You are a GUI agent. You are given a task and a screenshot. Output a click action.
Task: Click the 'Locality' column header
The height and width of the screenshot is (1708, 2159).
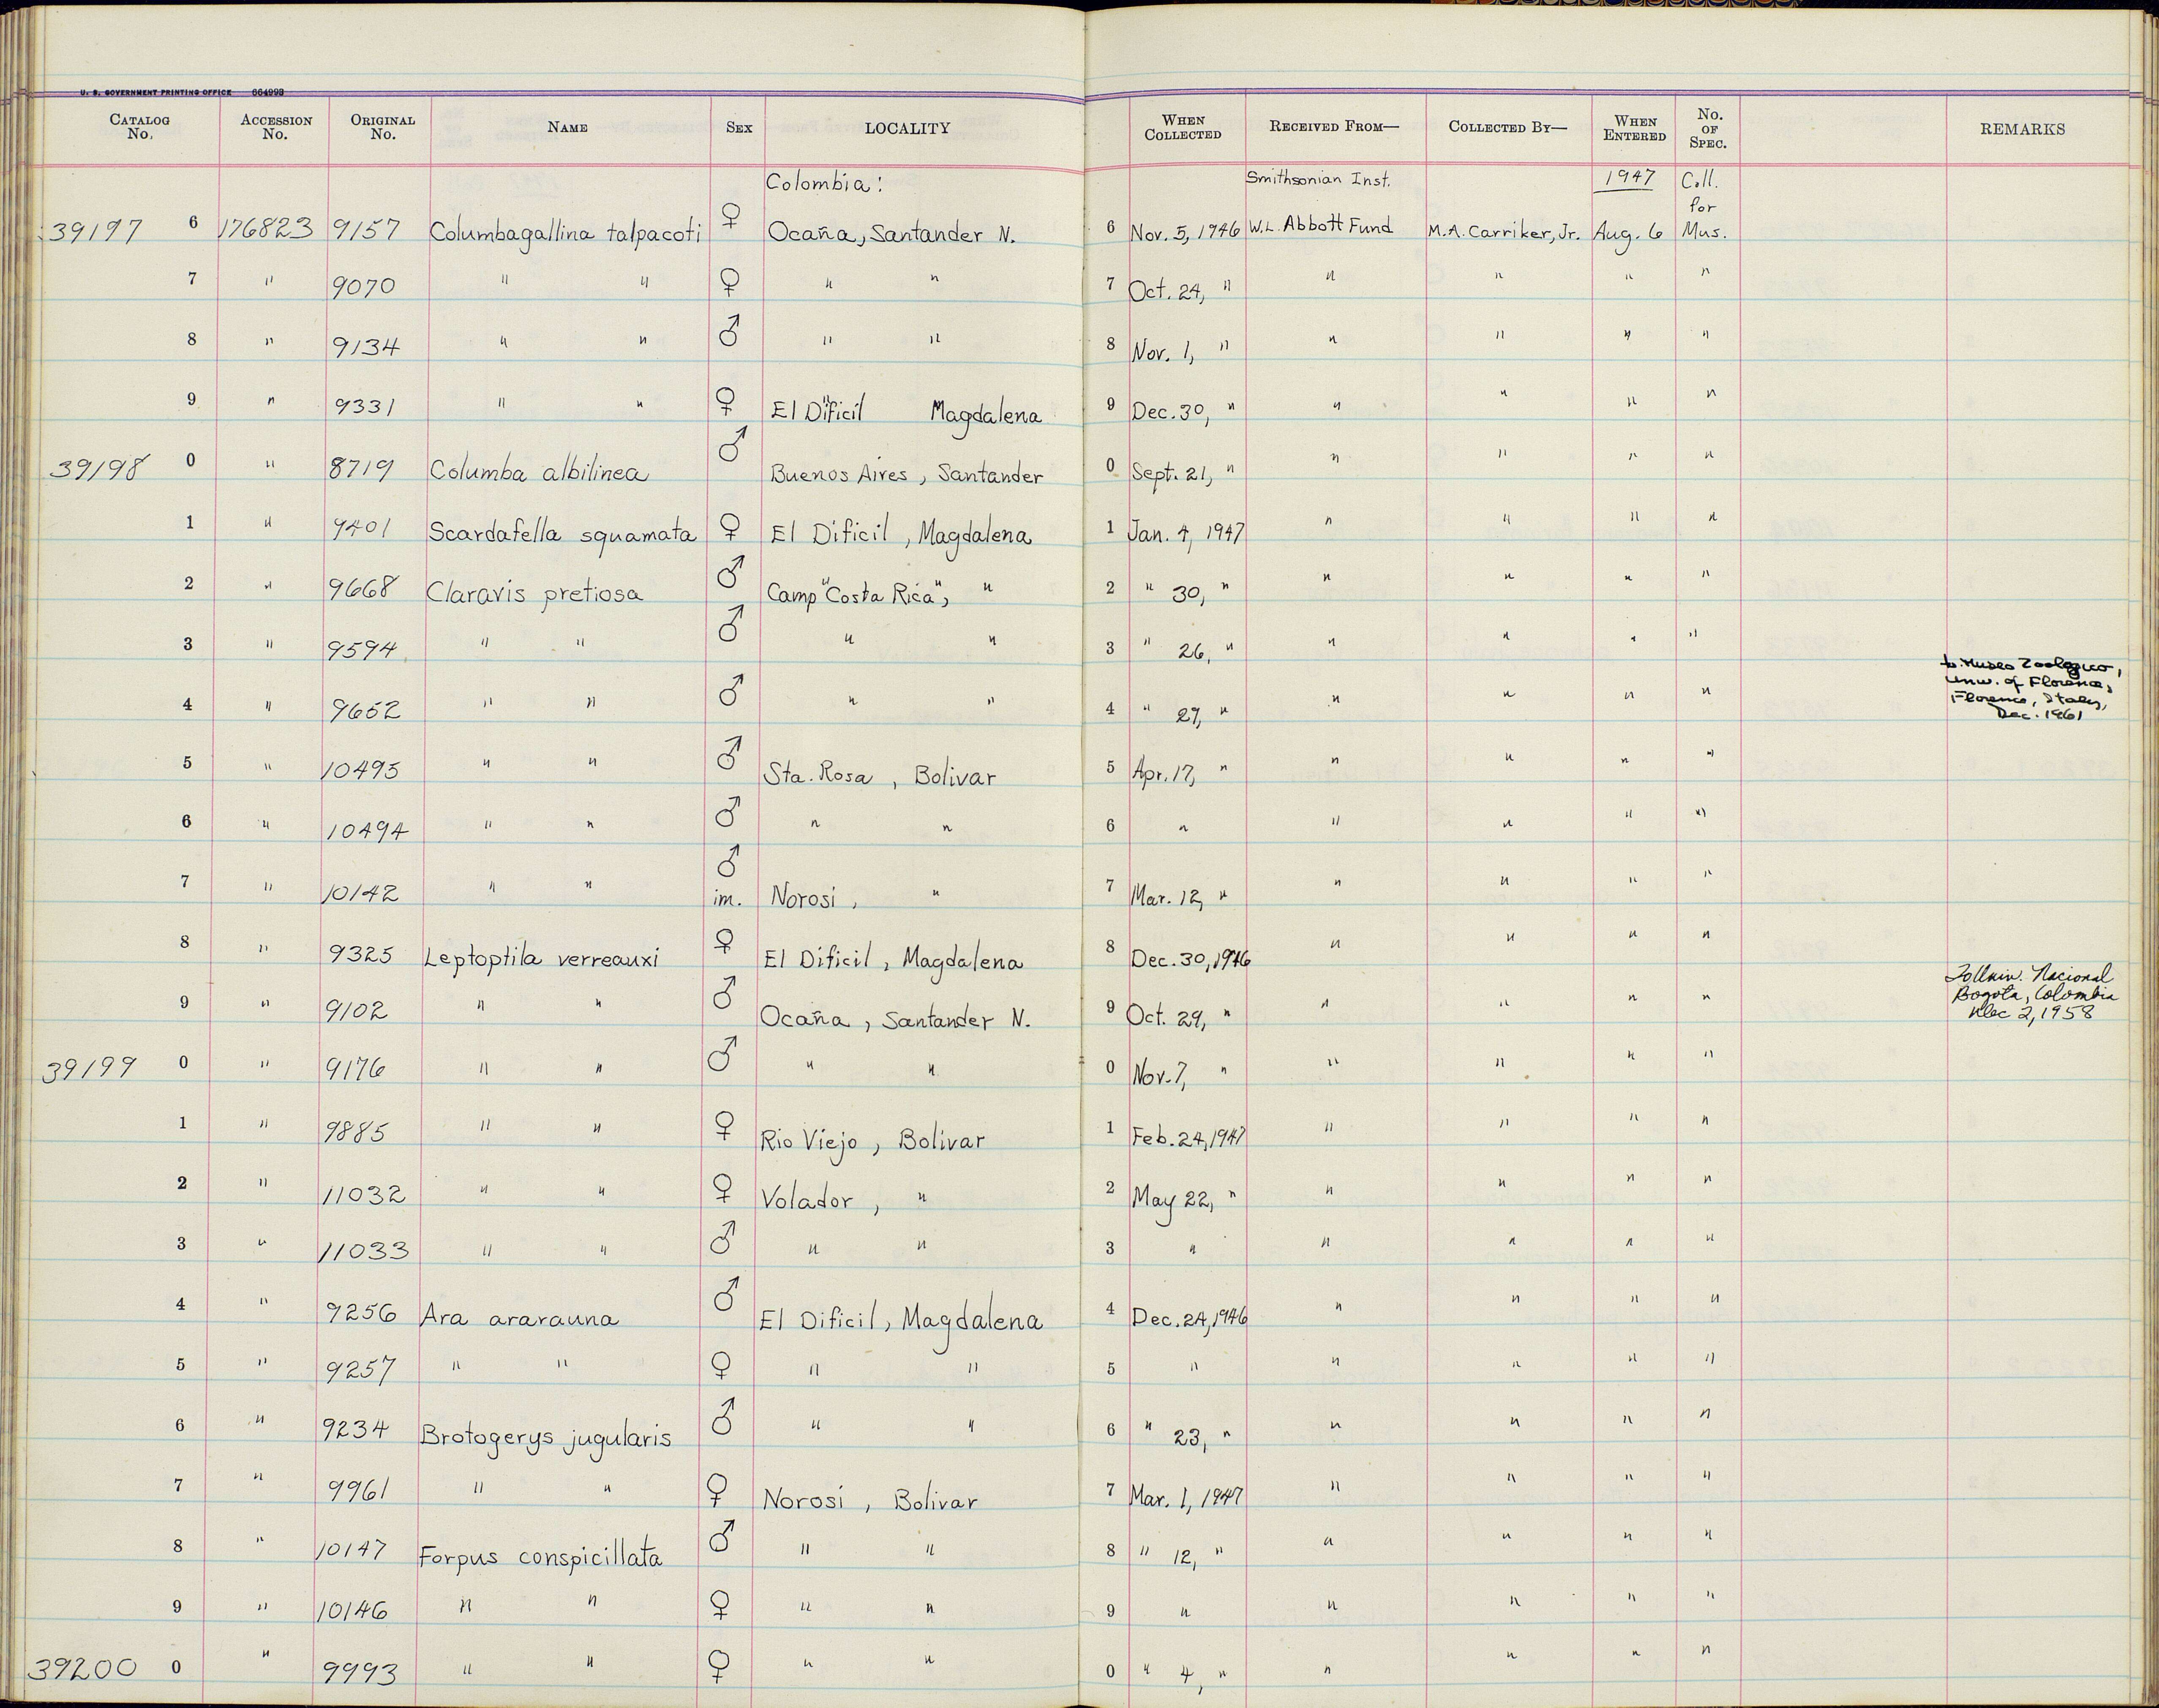[907, 128]
